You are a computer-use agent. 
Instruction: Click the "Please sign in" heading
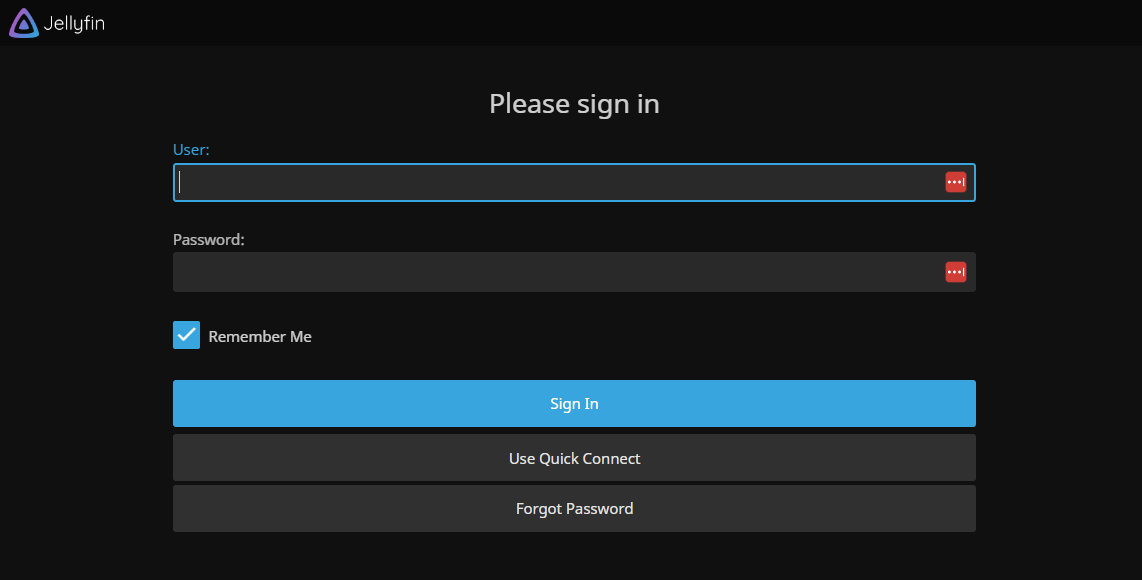click(574, 104)
